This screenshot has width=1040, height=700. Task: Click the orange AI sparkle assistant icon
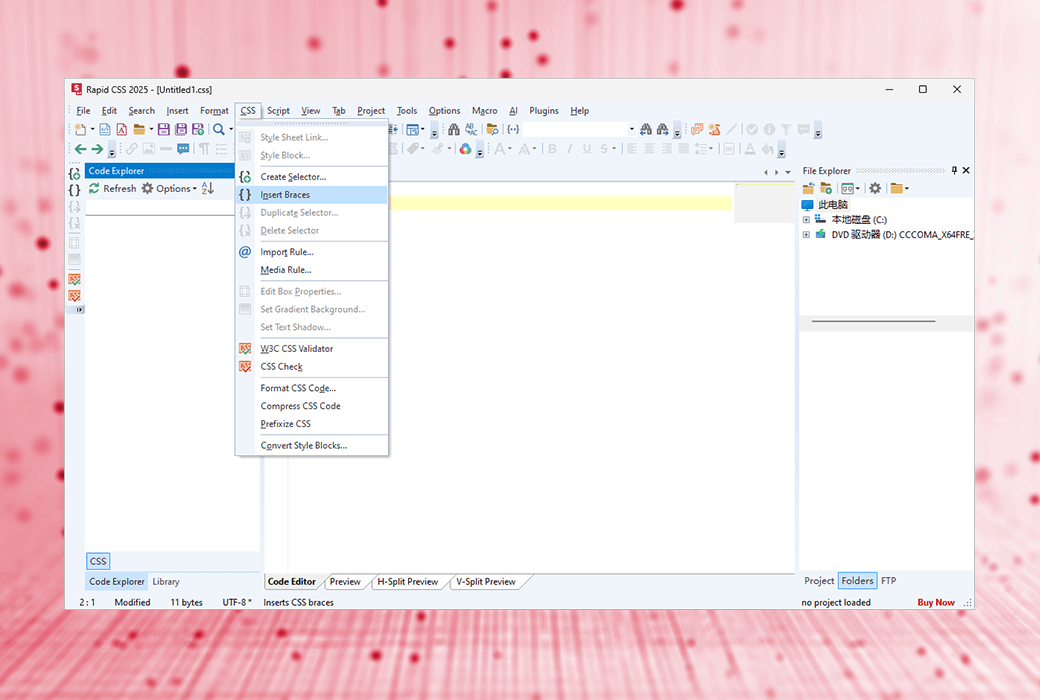coord(714,129)
